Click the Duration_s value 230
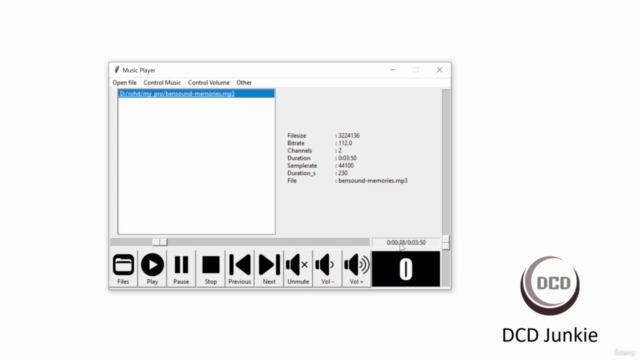 tap(343, 173)
